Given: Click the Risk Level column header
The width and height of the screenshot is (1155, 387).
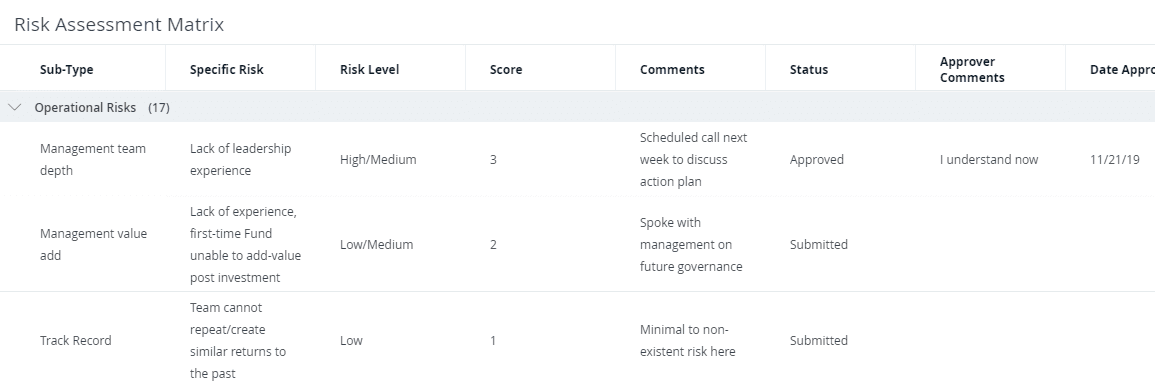Looking at the screenshot, I should [370, 69].
